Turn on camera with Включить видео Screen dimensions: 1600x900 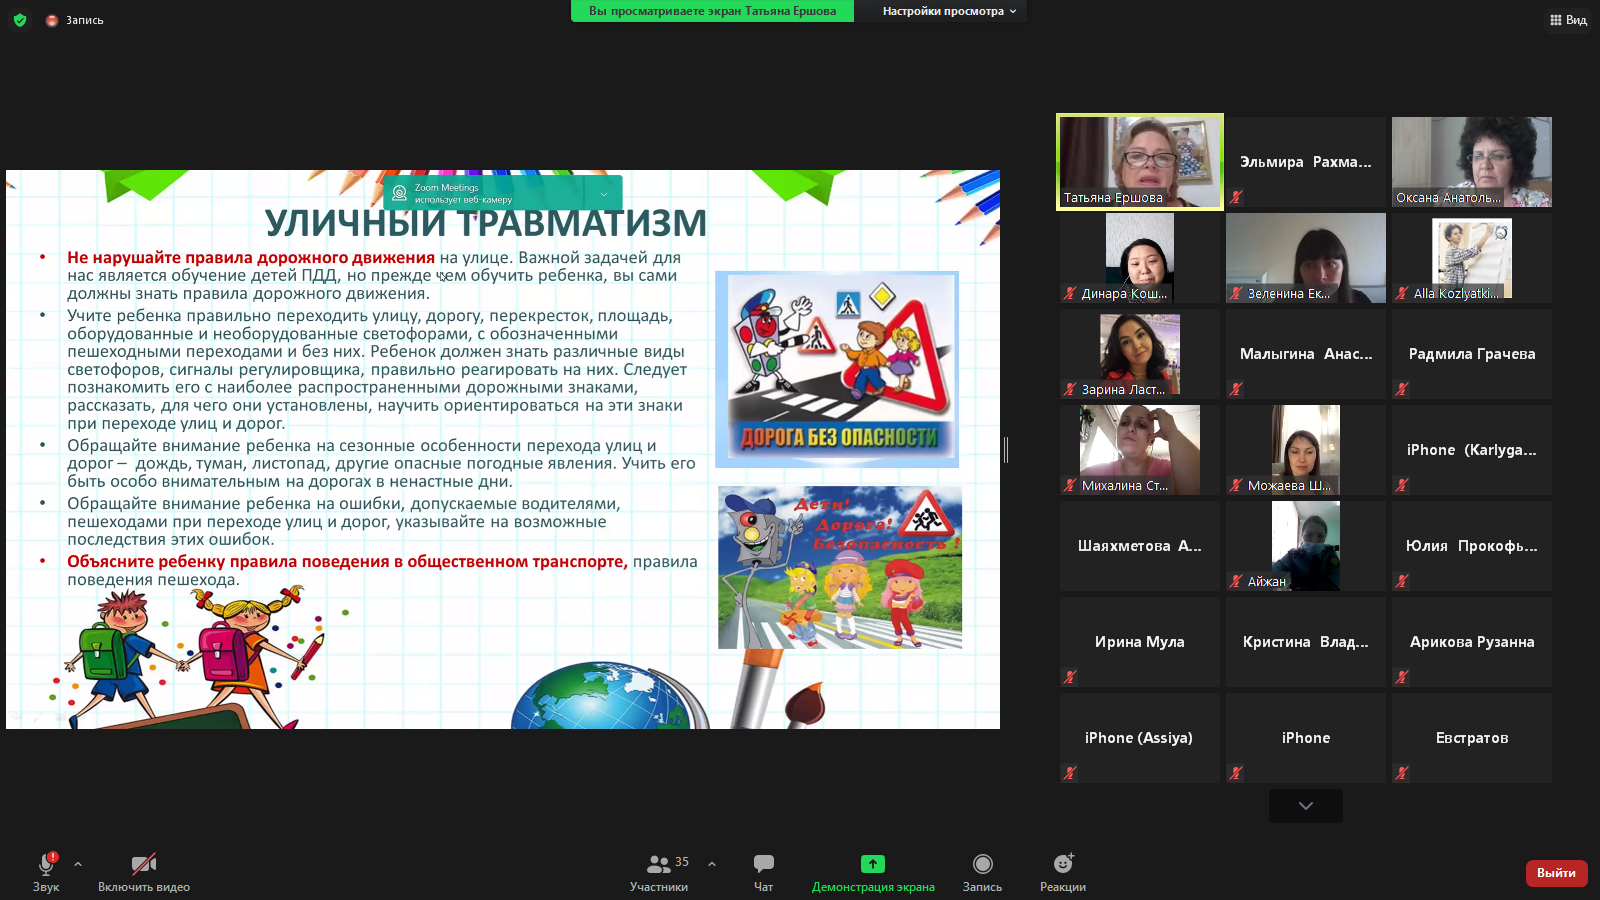144,872
